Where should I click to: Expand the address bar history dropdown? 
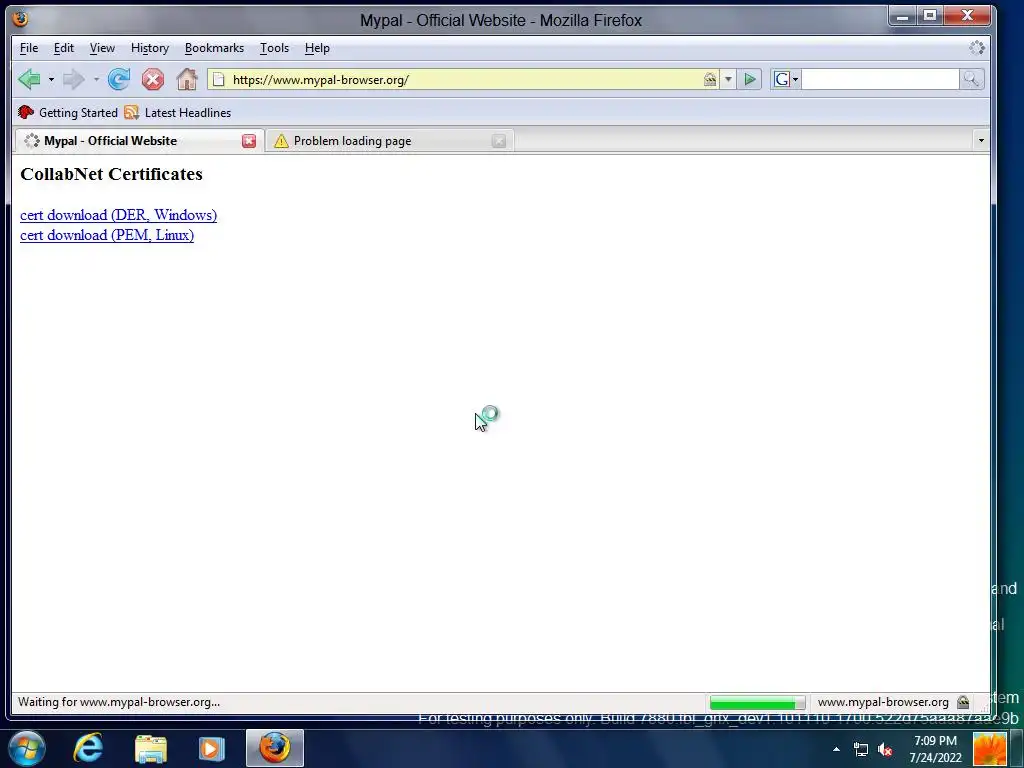[x=728, y=80]
